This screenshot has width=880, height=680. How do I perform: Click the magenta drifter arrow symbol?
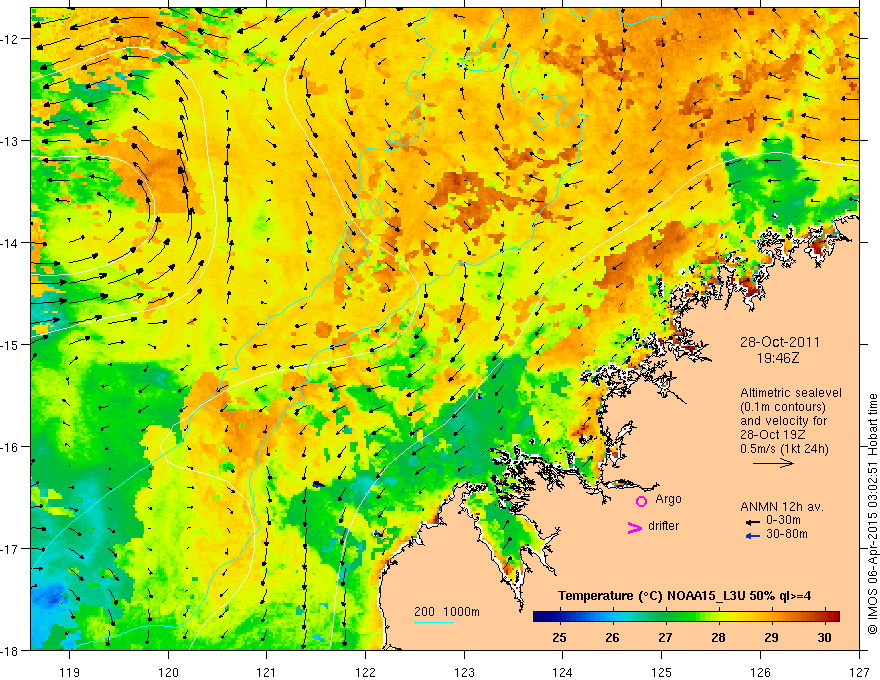[x=634, y=527]
